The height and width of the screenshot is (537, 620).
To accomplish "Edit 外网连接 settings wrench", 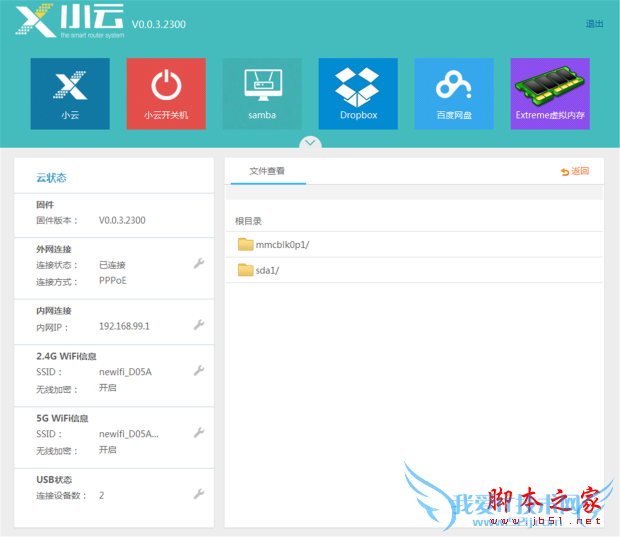I will pos(199,264).
